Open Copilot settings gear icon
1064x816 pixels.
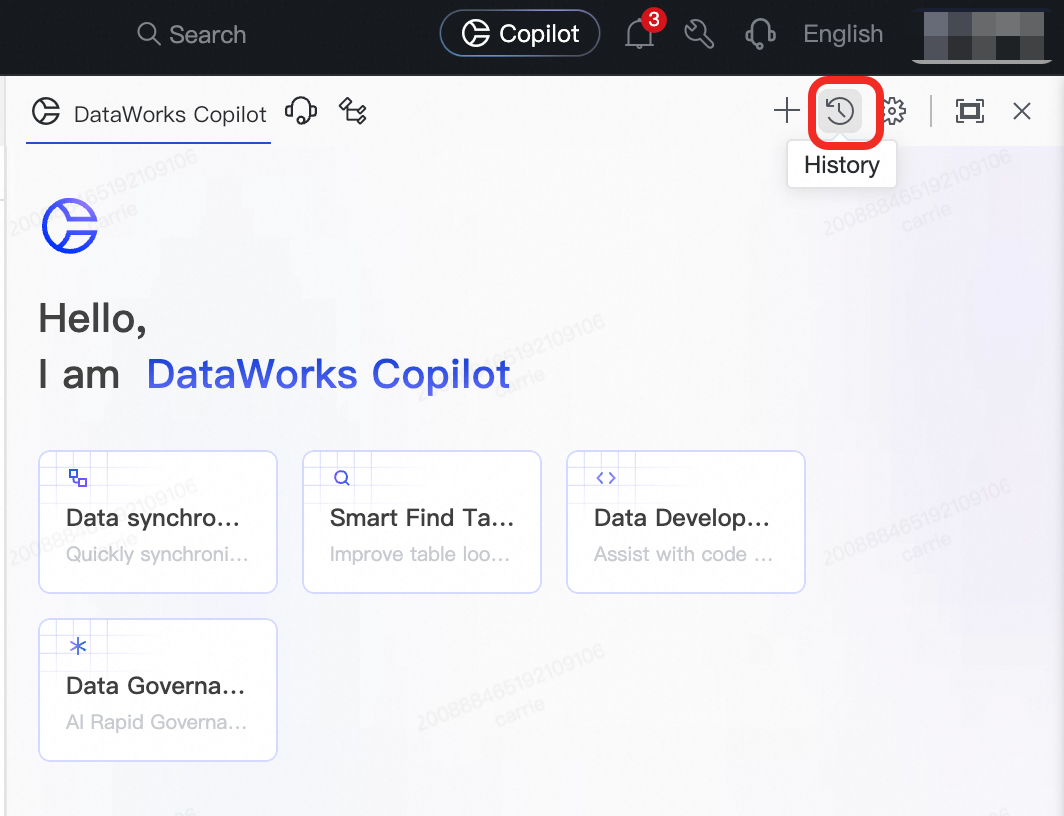(894, 111)
